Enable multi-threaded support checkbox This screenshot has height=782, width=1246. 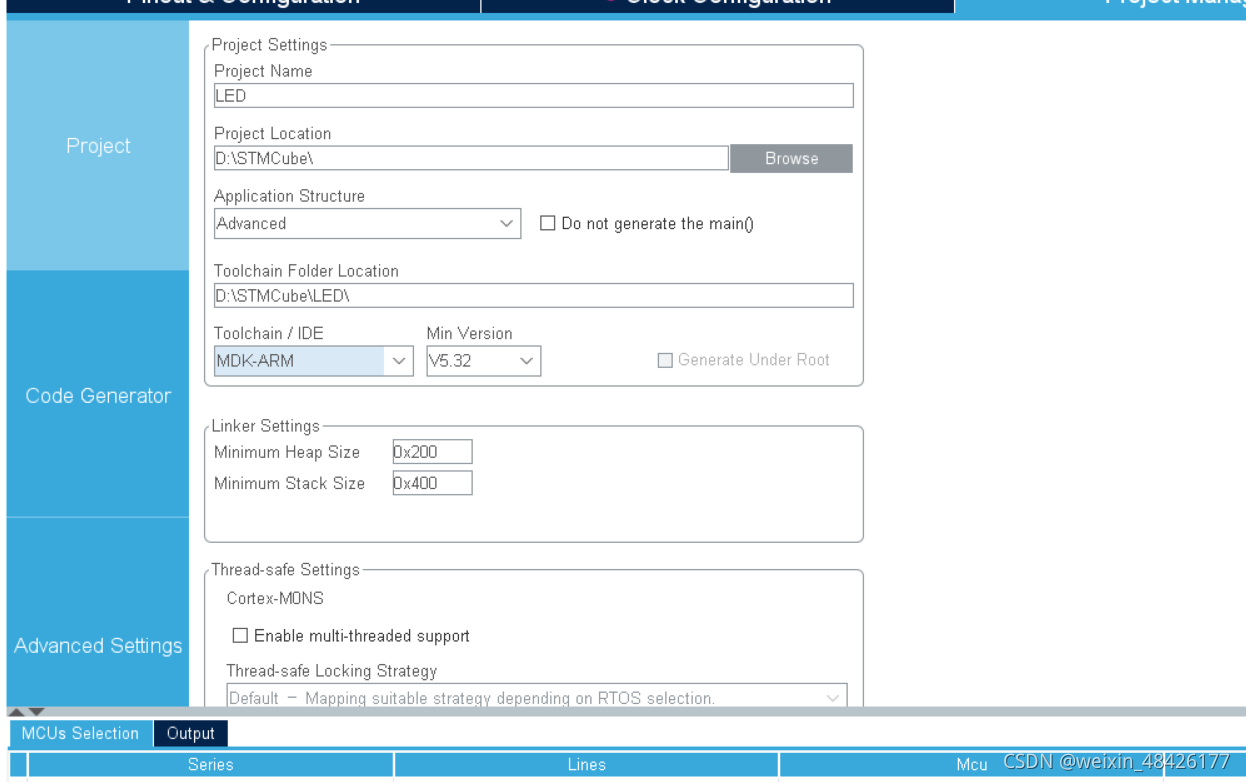coord(239,635)
